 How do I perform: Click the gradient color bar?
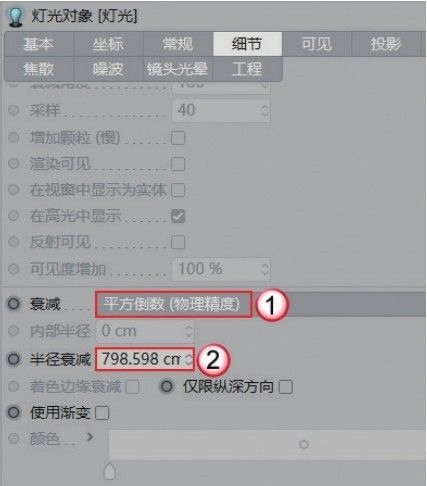[268, 445]
